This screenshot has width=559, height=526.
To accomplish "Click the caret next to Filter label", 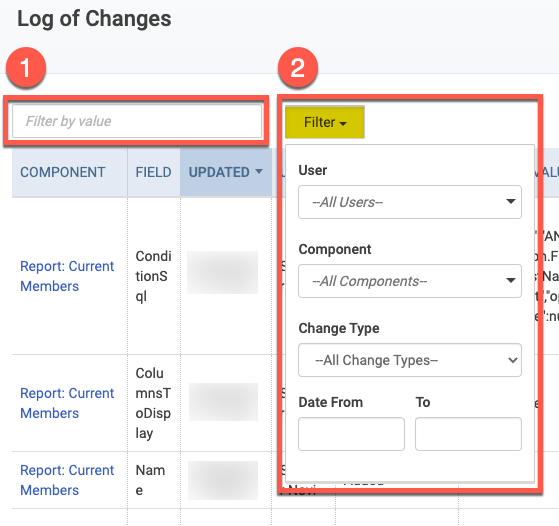I will 343,124.
